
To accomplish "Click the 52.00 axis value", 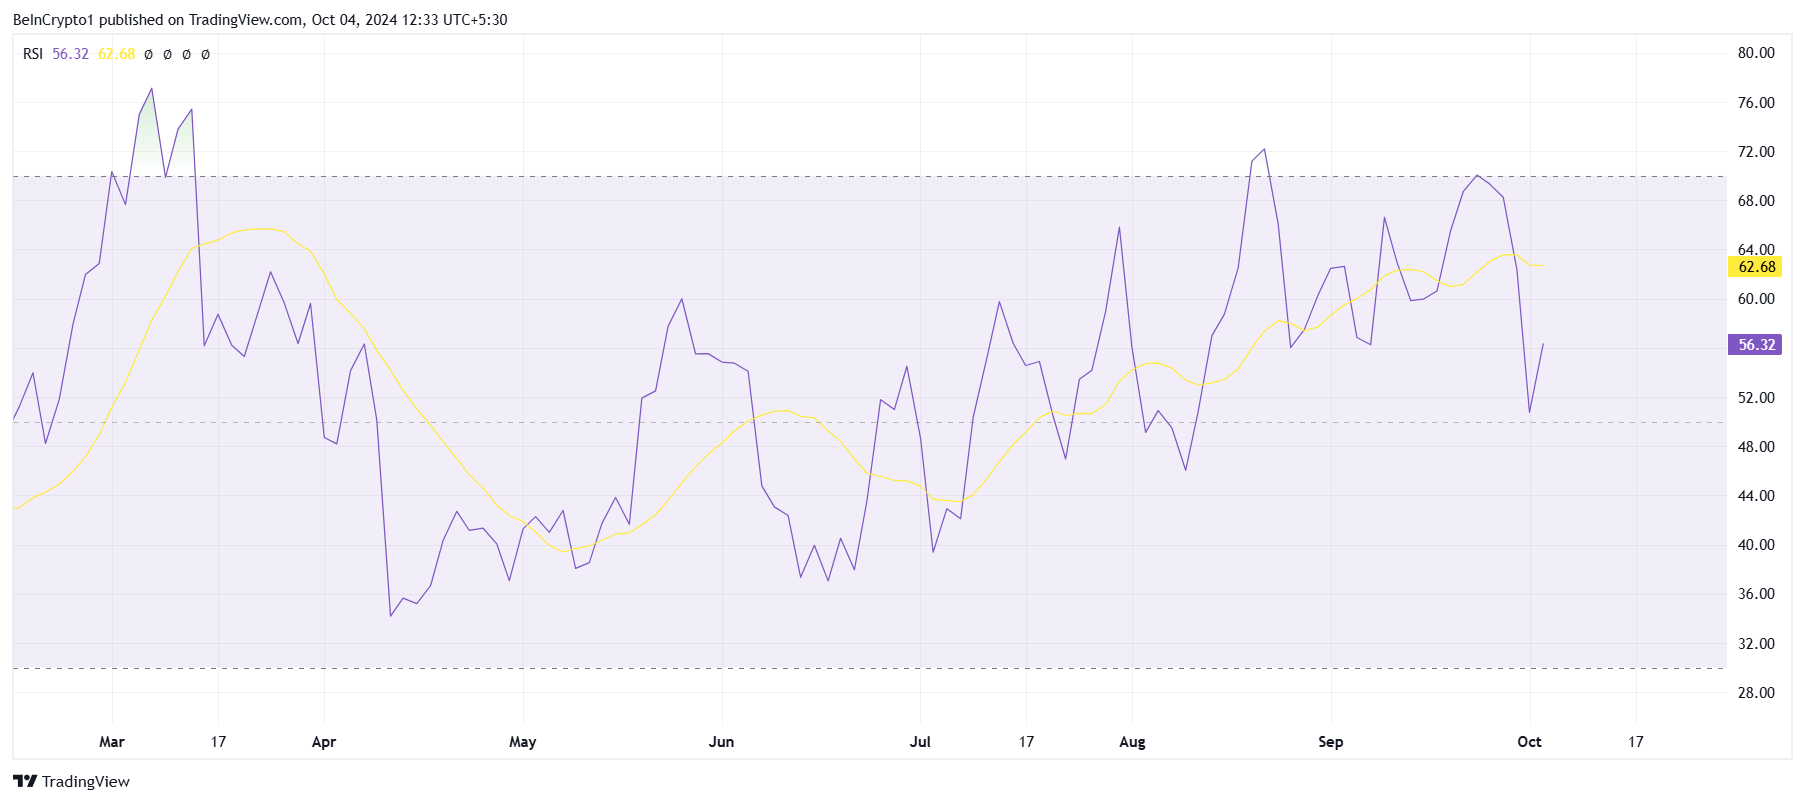I will (x=1756, y=398).
